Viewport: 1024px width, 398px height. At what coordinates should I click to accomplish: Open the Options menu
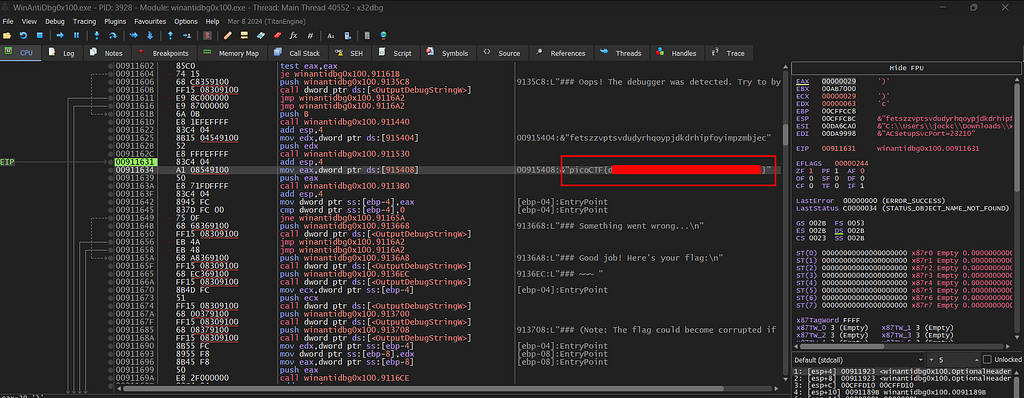tap(185, 22)
